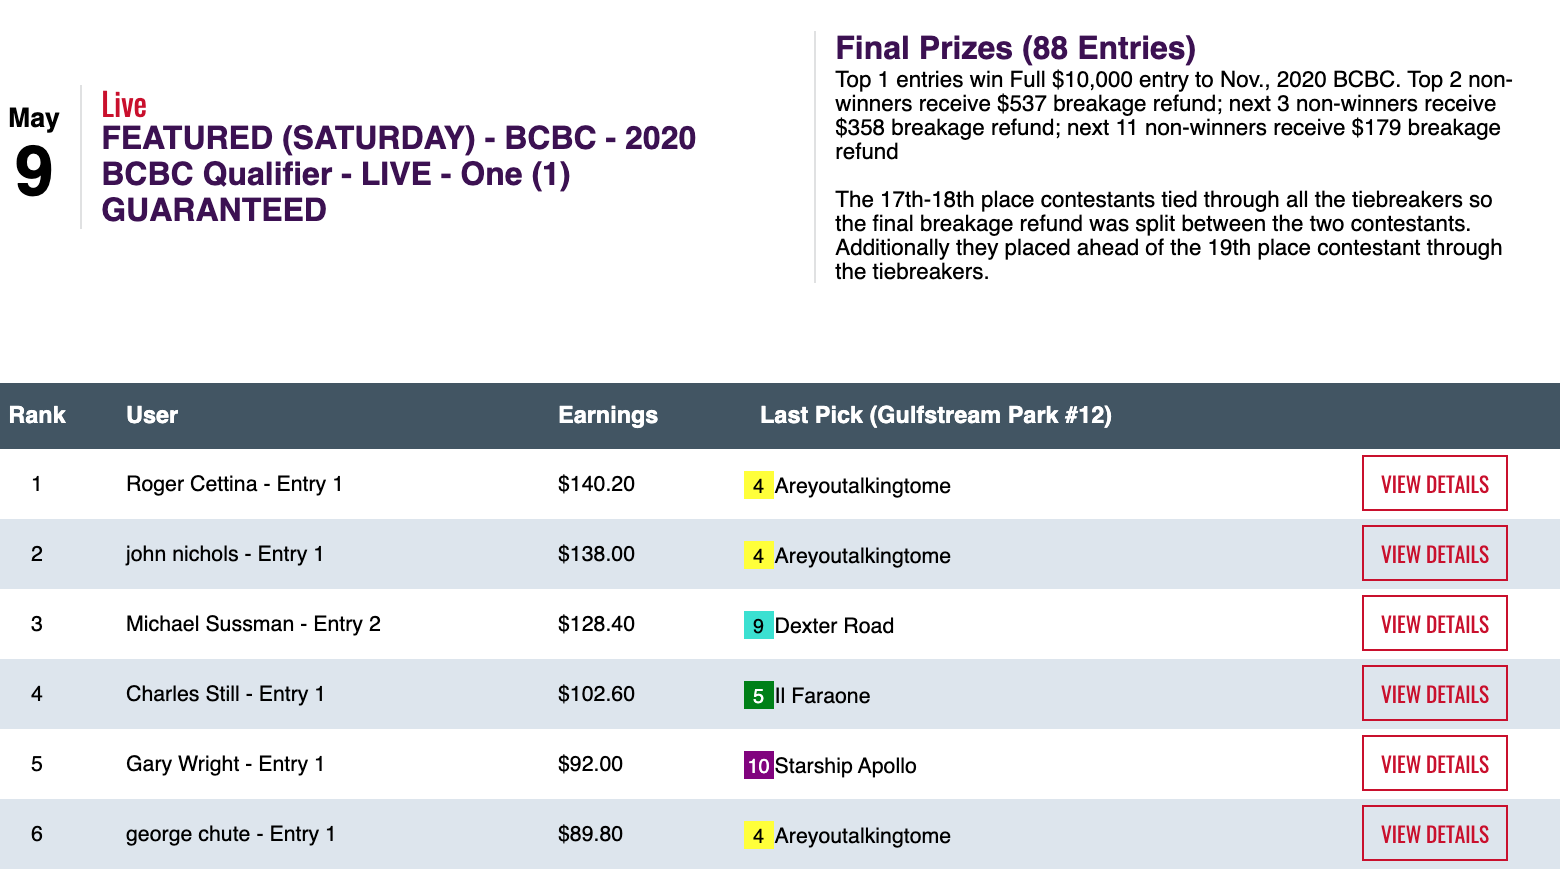Click yellow number 4 badge in Roger Cettina's row

pos(758,486)
